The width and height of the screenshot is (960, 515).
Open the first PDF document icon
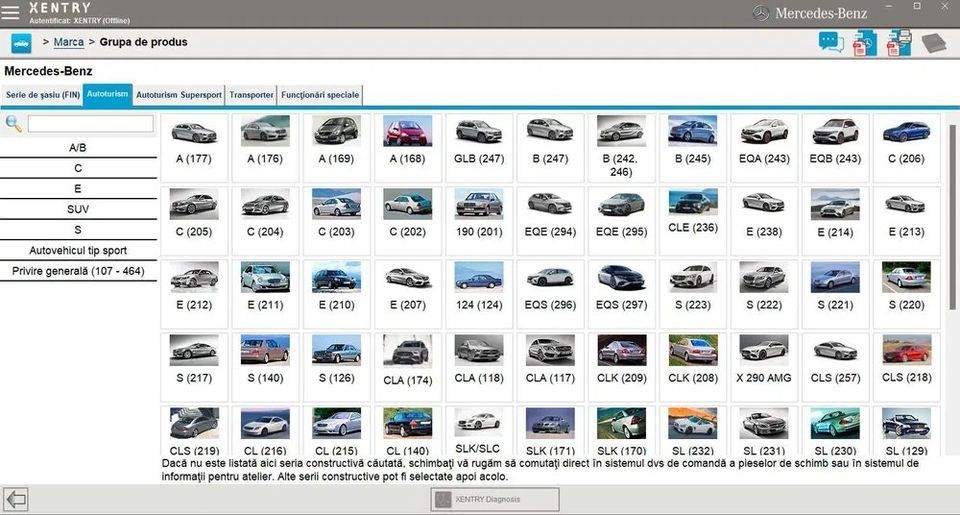[864, 44]
